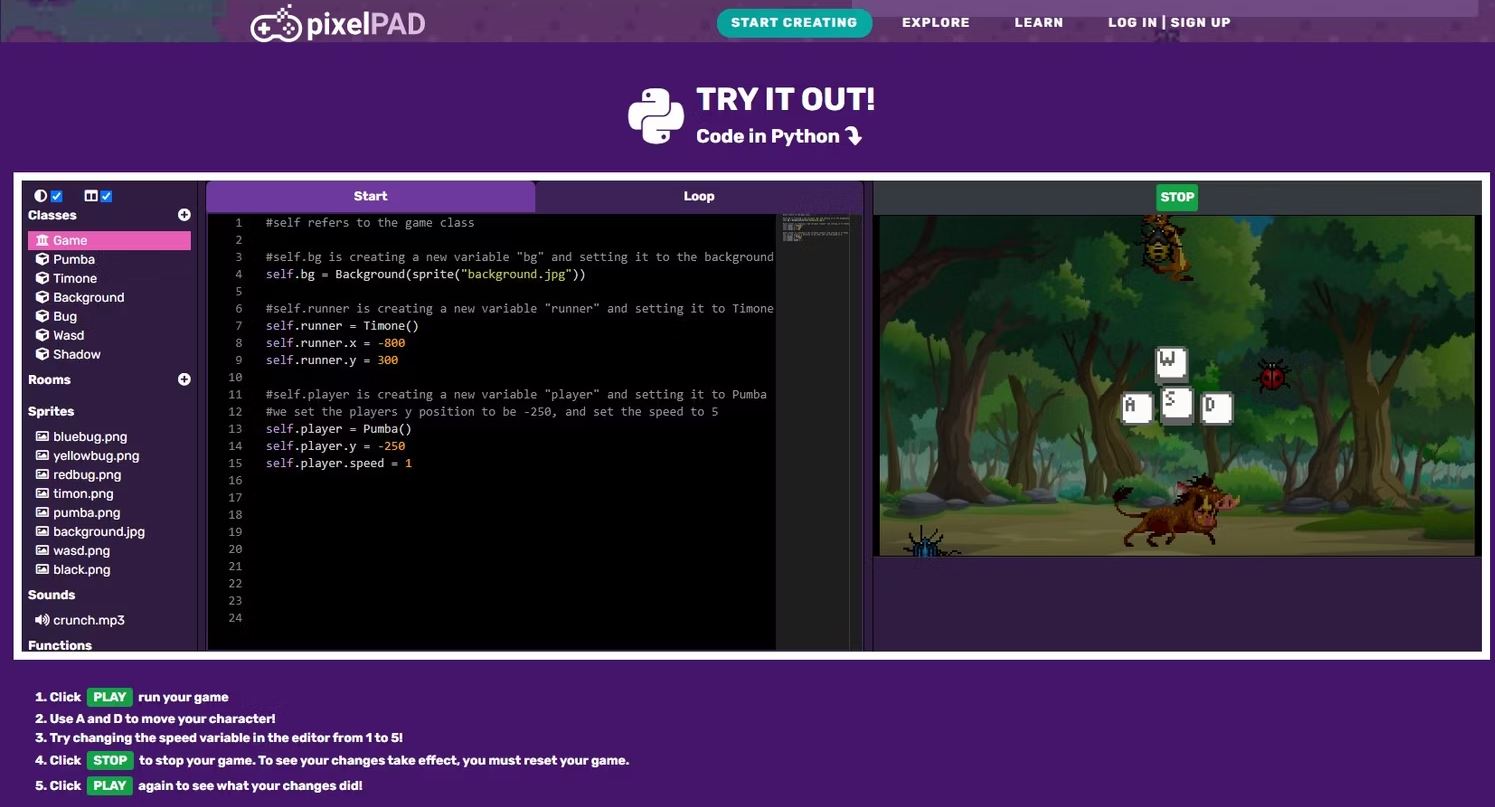1495x807 pixels.
Task: Click the Python logo icon
Action: point(656,116)
